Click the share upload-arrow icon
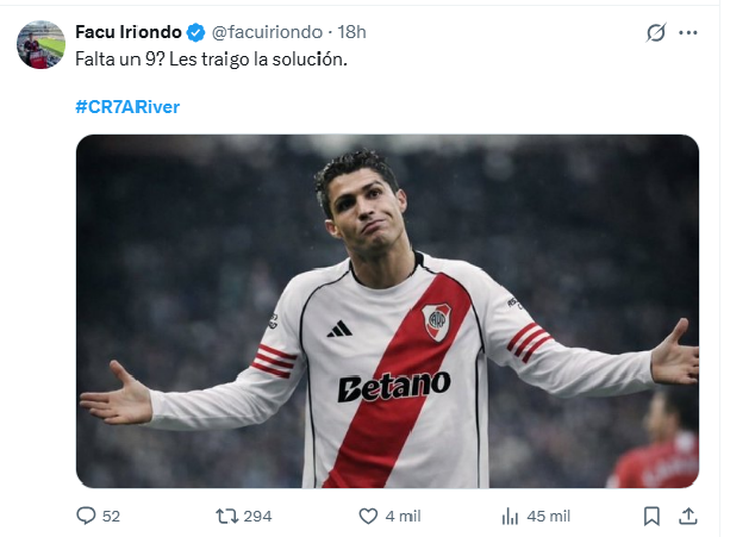This screenshot has height=537, width=730. tap(688, 516)
